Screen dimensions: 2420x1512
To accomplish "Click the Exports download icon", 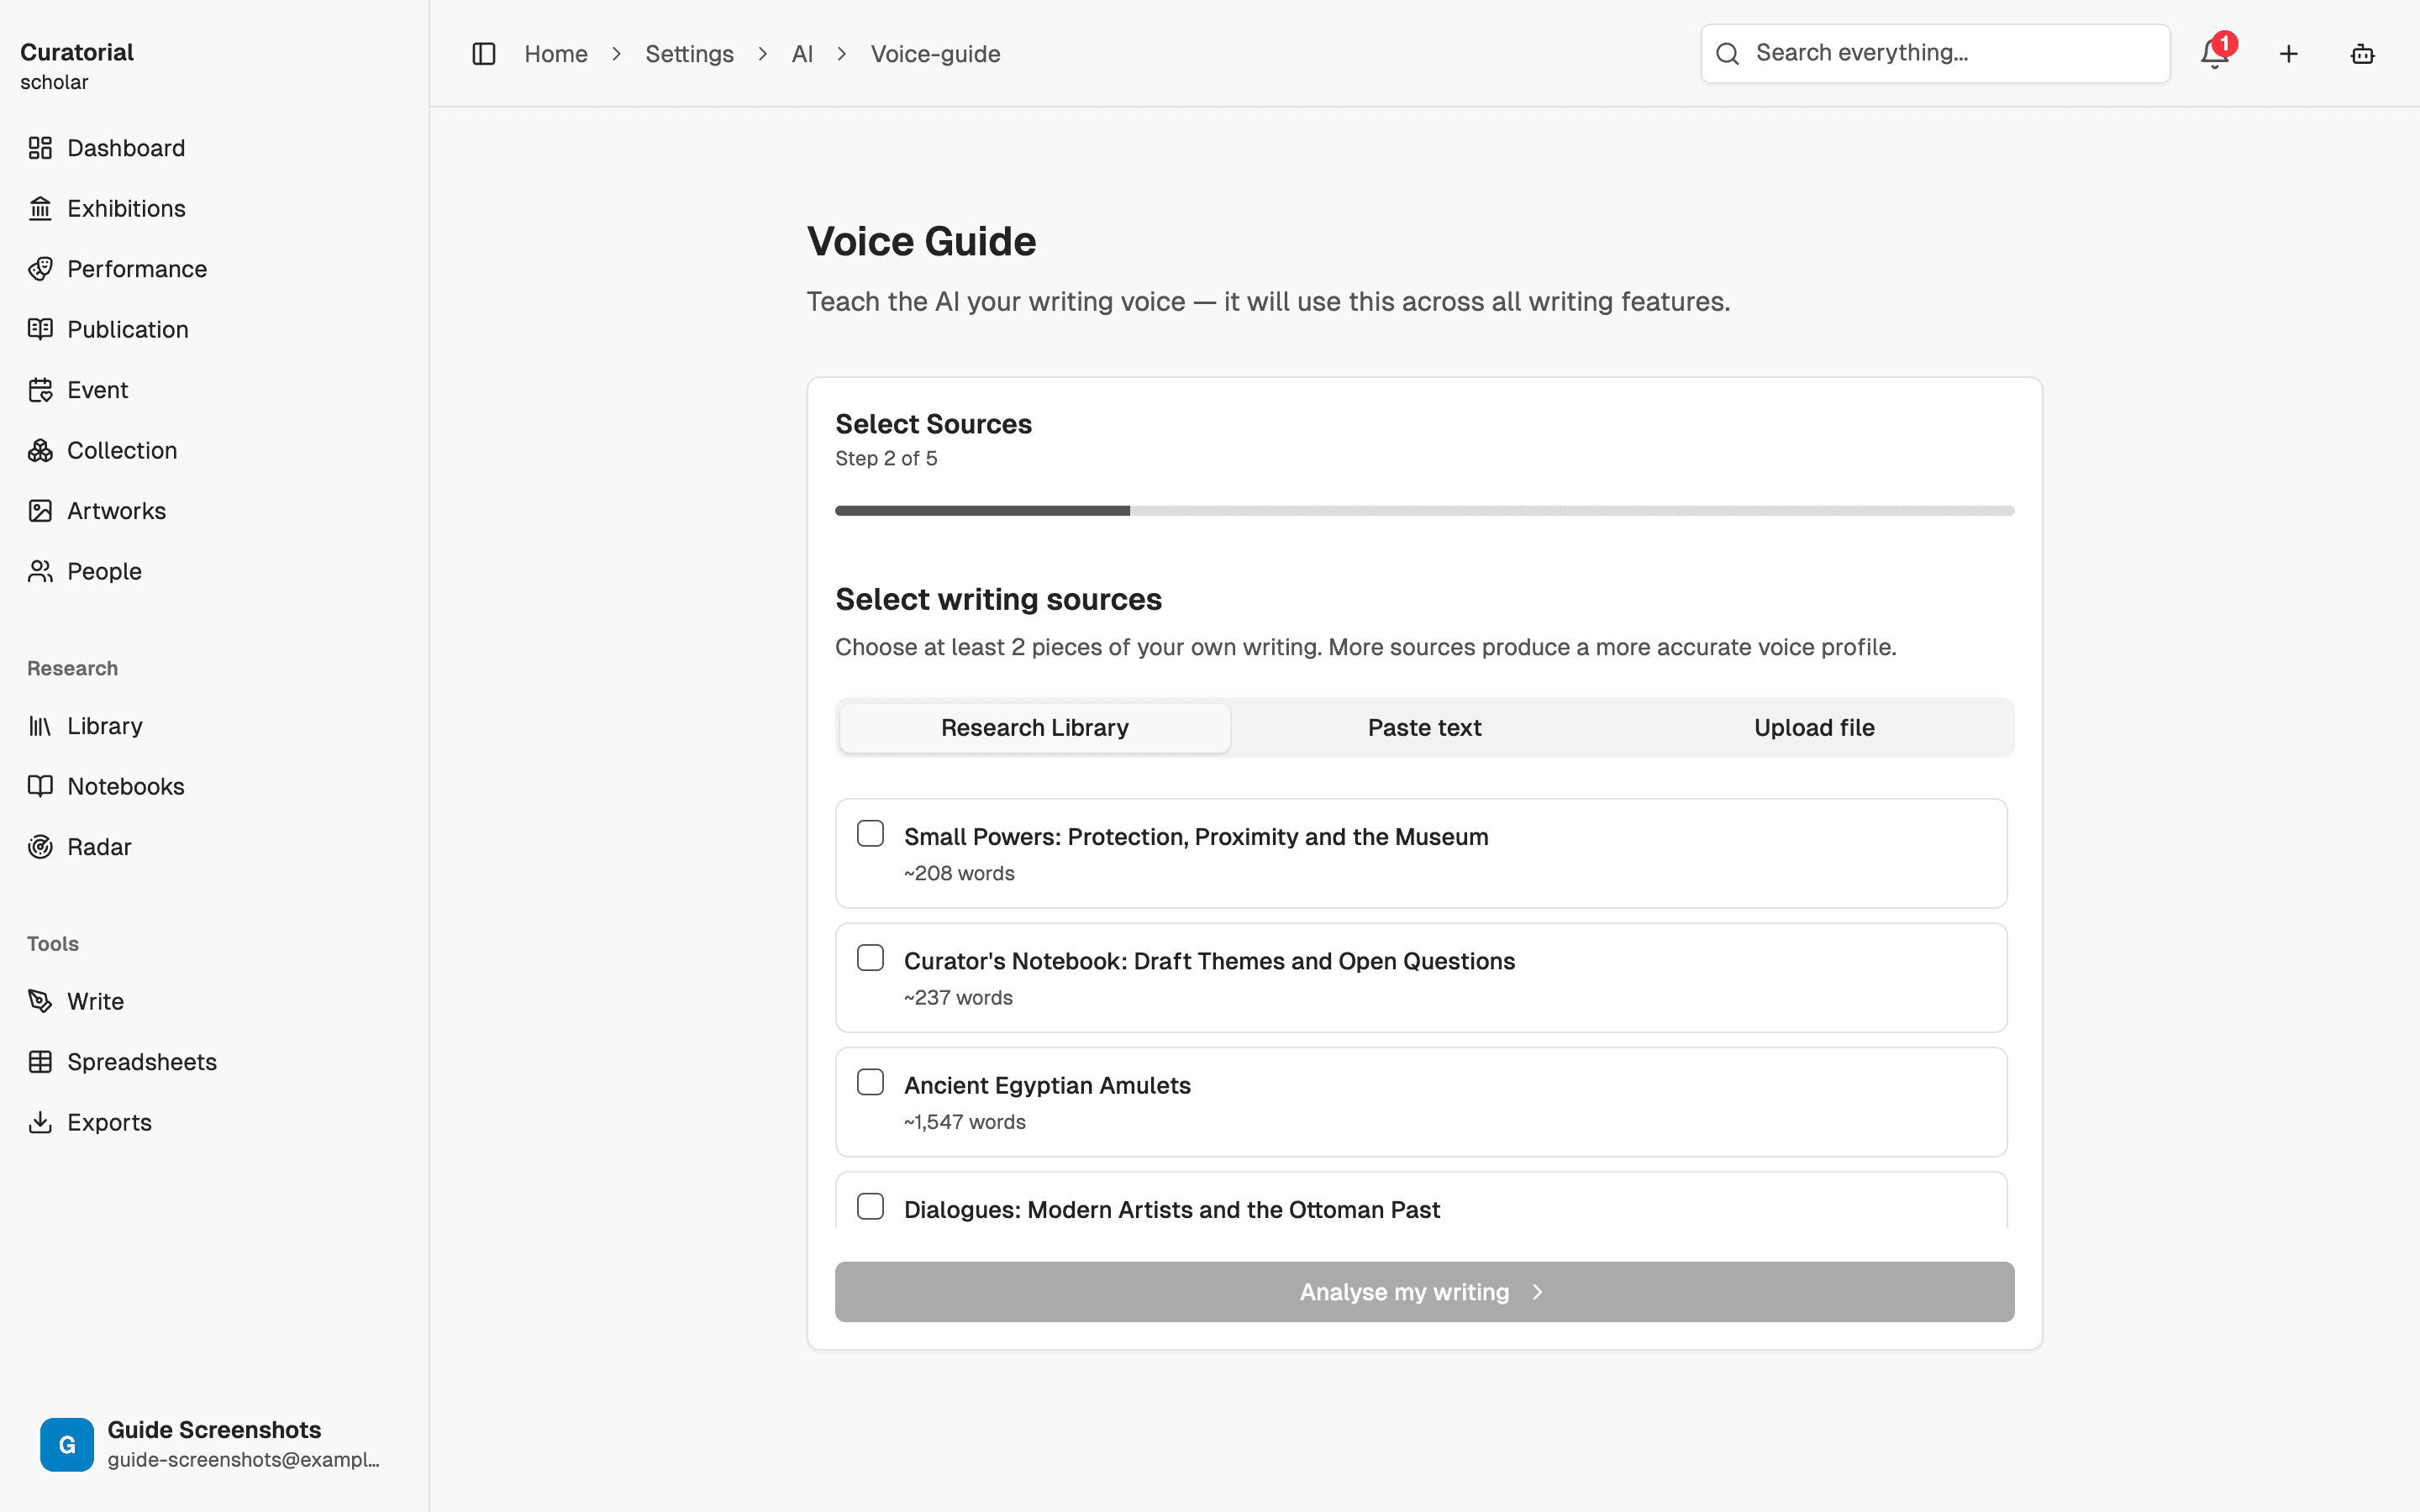I will pos(40,1122).
